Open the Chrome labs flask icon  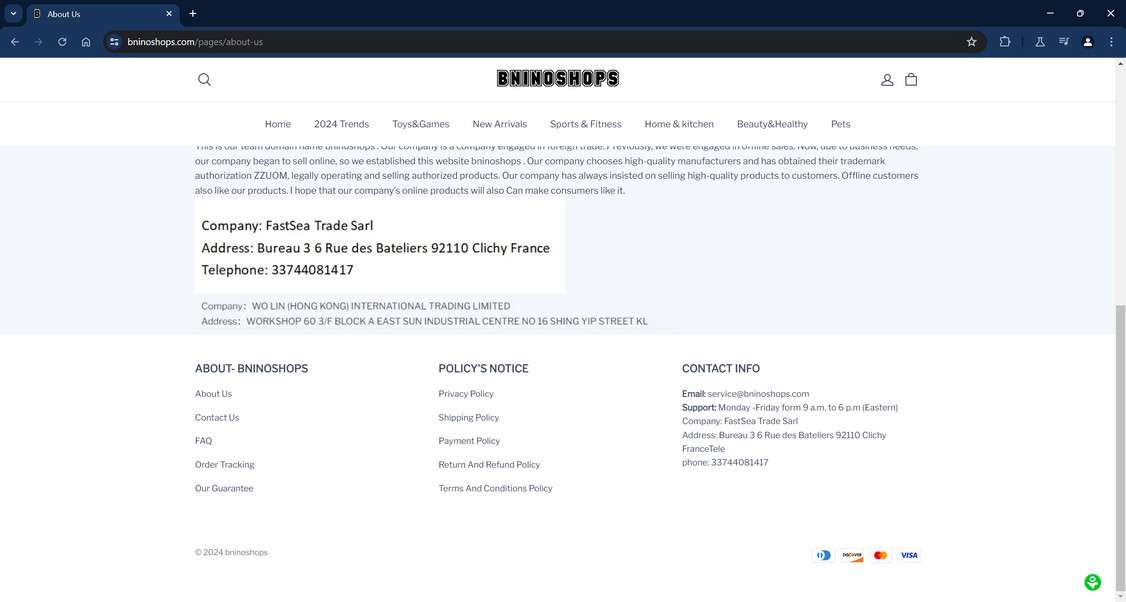click(x=1039, y=42)
